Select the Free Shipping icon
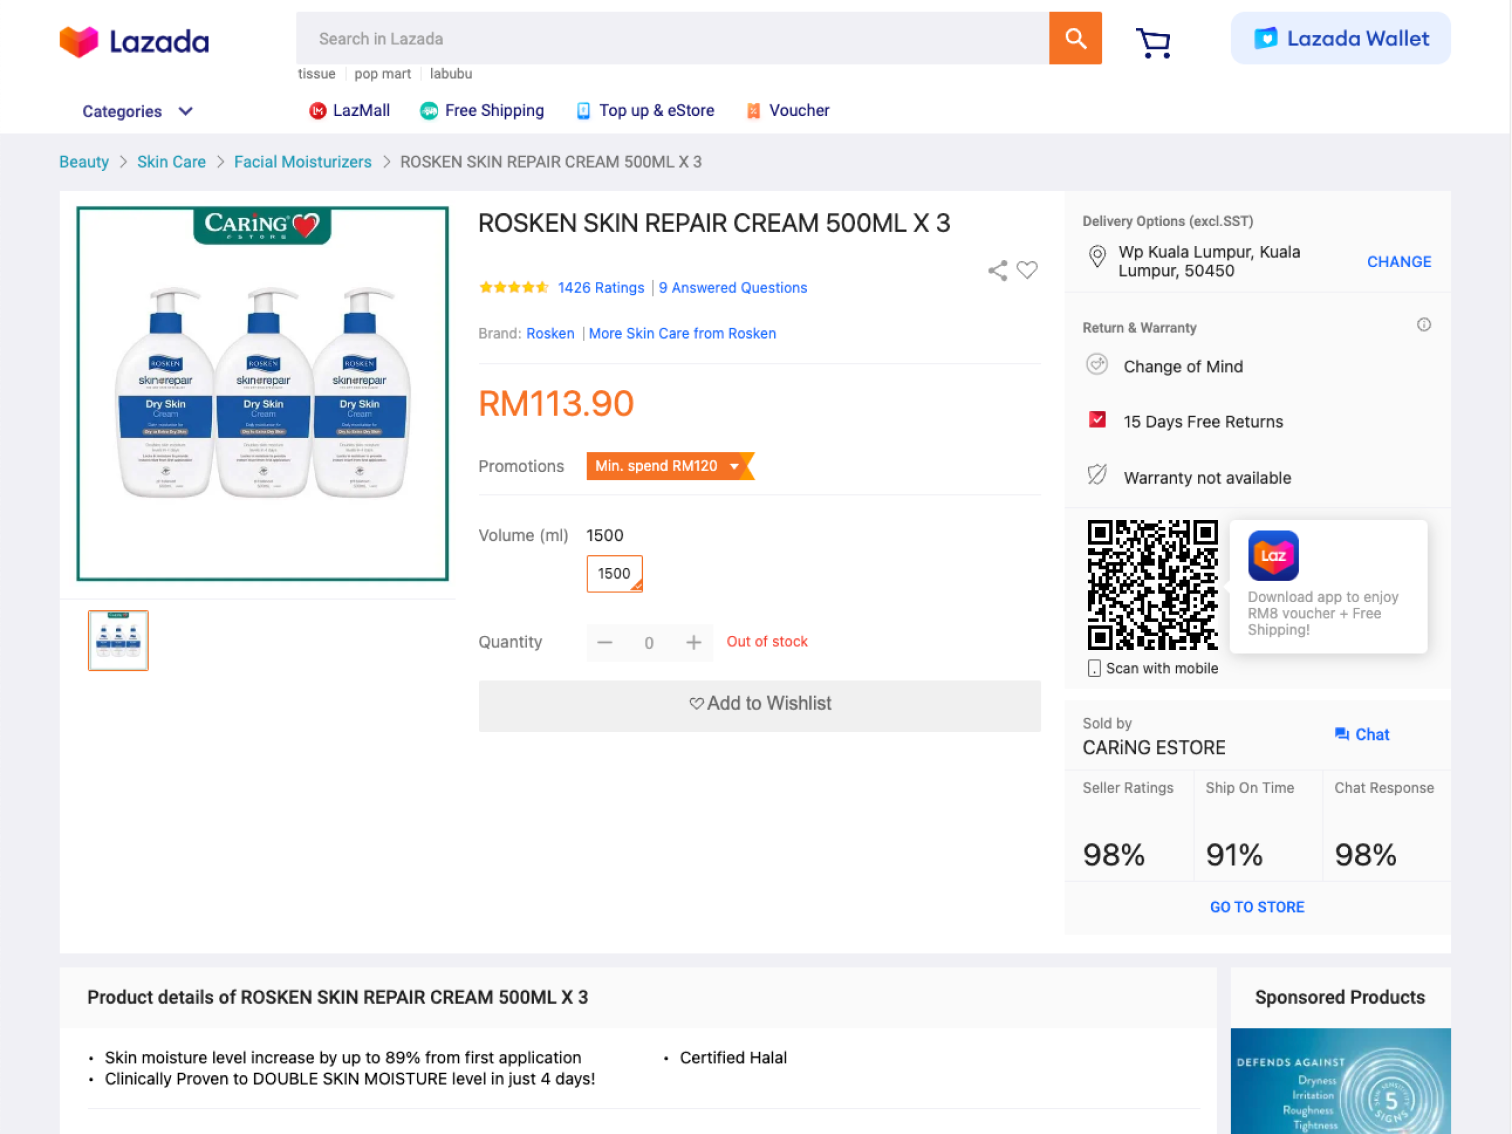The image size is (1512, 1134). (x=428, y=110)
